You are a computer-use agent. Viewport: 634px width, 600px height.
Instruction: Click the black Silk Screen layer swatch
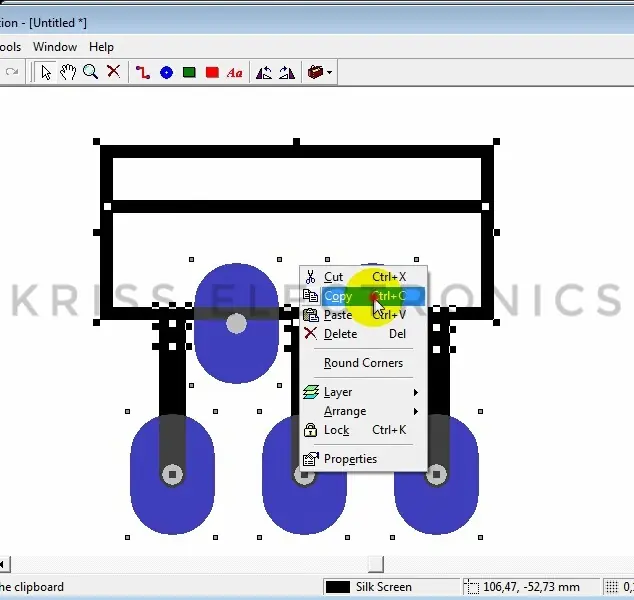click(338, 587)
